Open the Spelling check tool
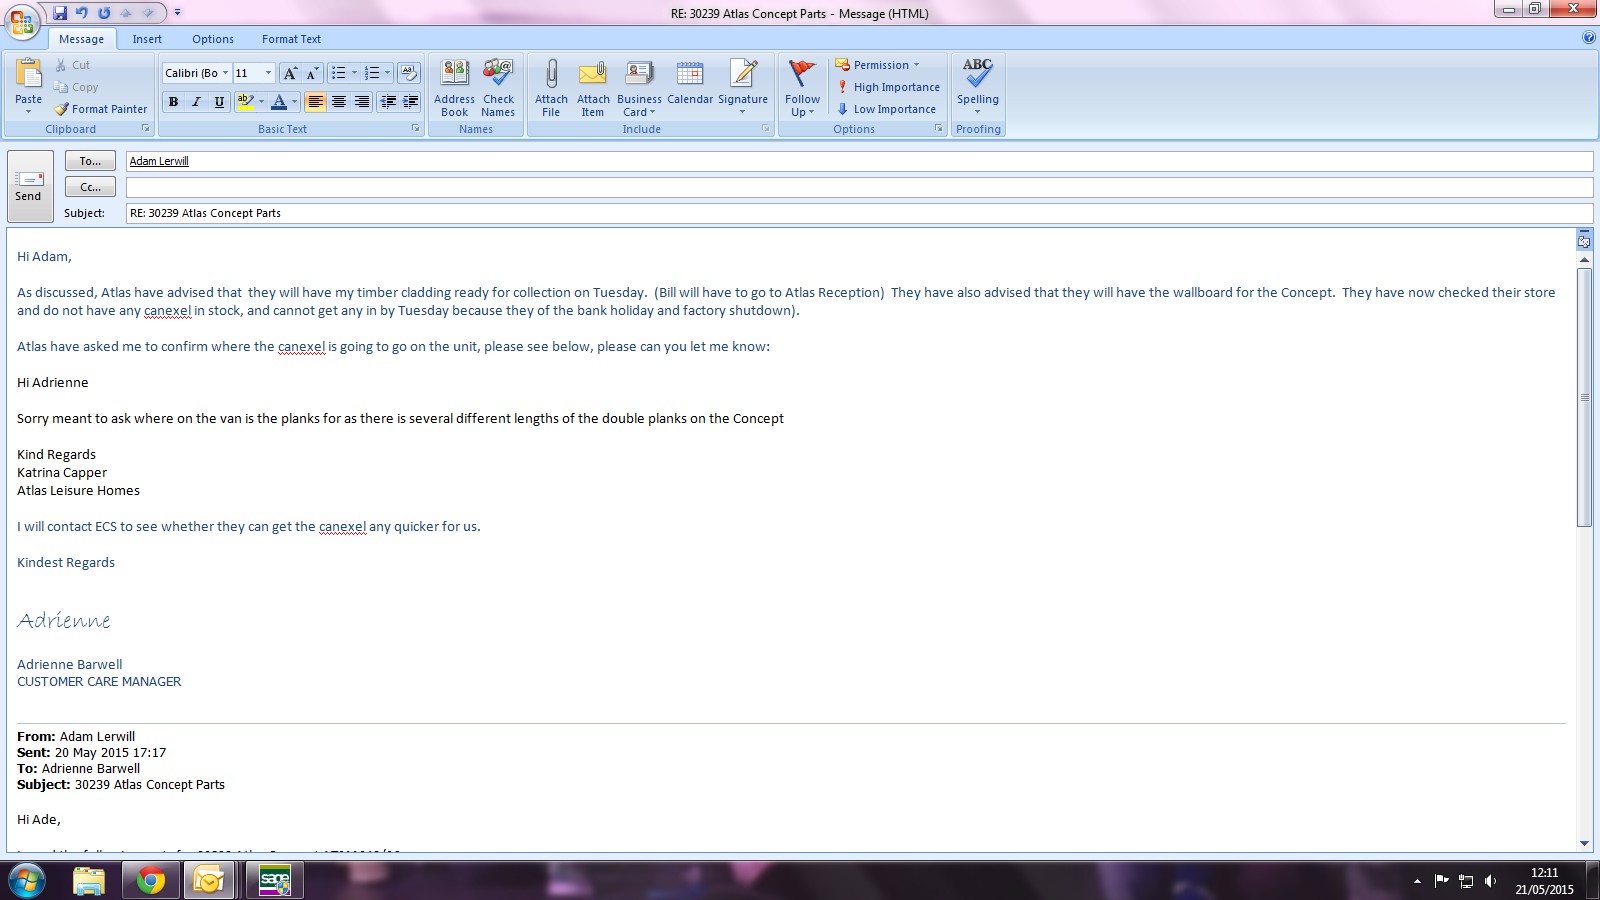Screen dimensions: 1600x900 (977, 88)
